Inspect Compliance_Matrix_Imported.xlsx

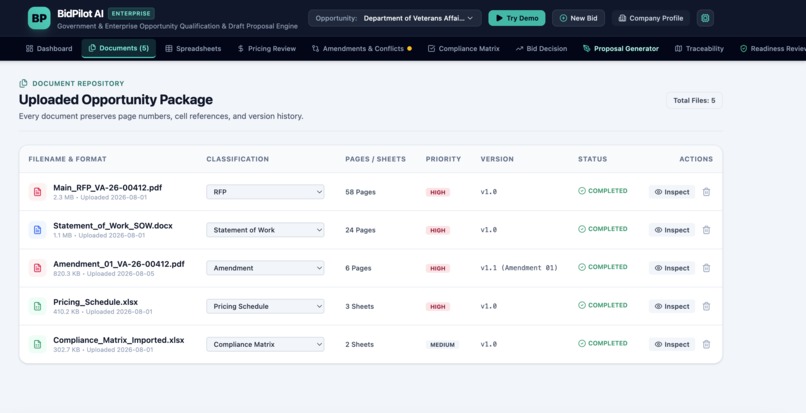pos(672,344)
